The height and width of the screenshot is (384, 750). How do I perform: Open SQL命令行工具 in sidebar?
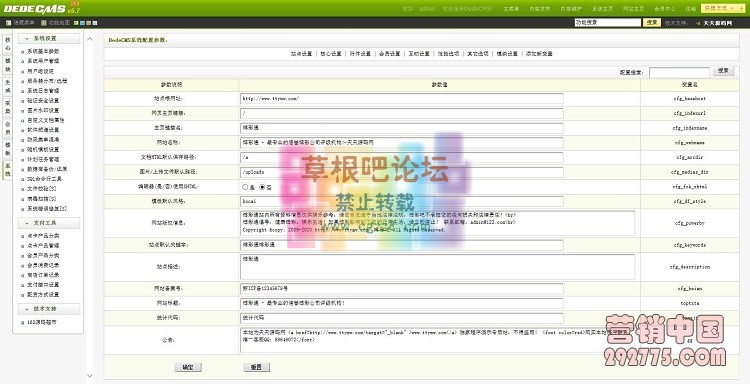[x=44, y=179]
